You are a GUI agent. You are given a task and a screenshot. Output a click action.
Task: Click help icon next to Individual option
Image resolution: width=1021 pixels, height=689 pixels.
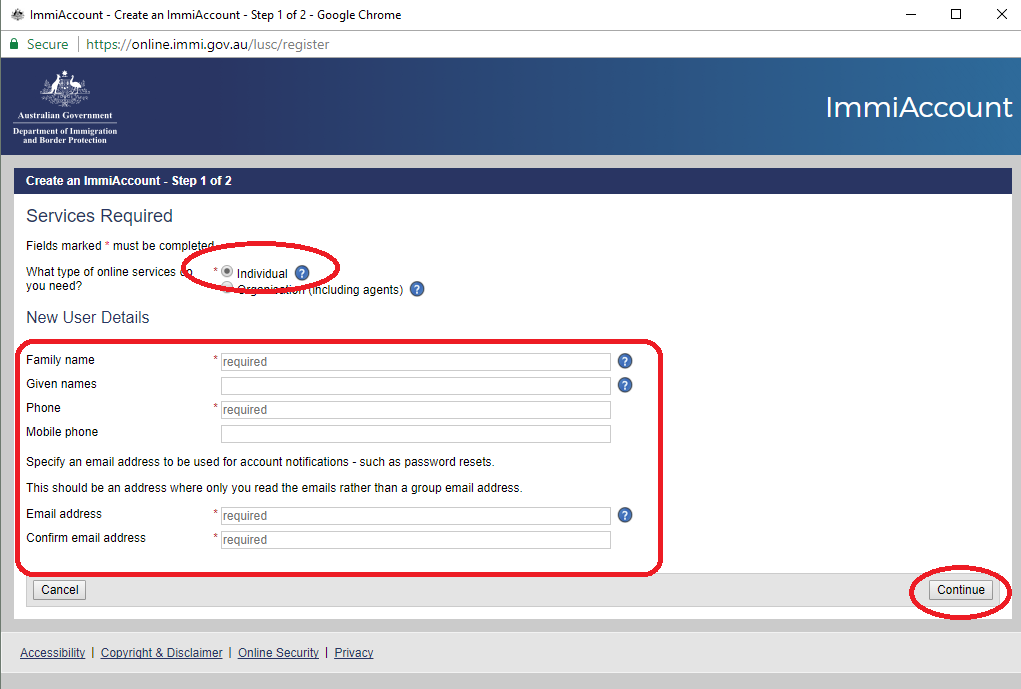pos(301,273)
